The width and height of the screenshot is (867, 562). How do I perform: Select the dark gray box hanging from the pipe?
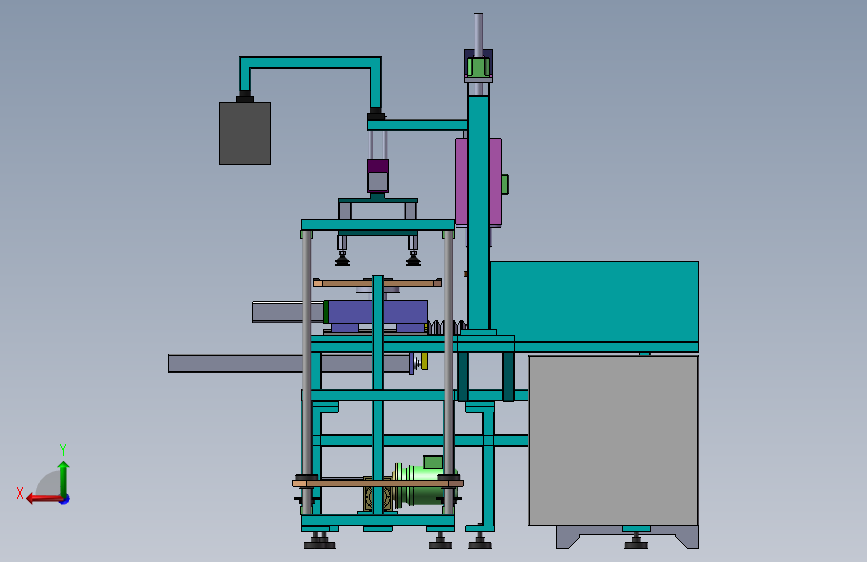click(245, 133)
